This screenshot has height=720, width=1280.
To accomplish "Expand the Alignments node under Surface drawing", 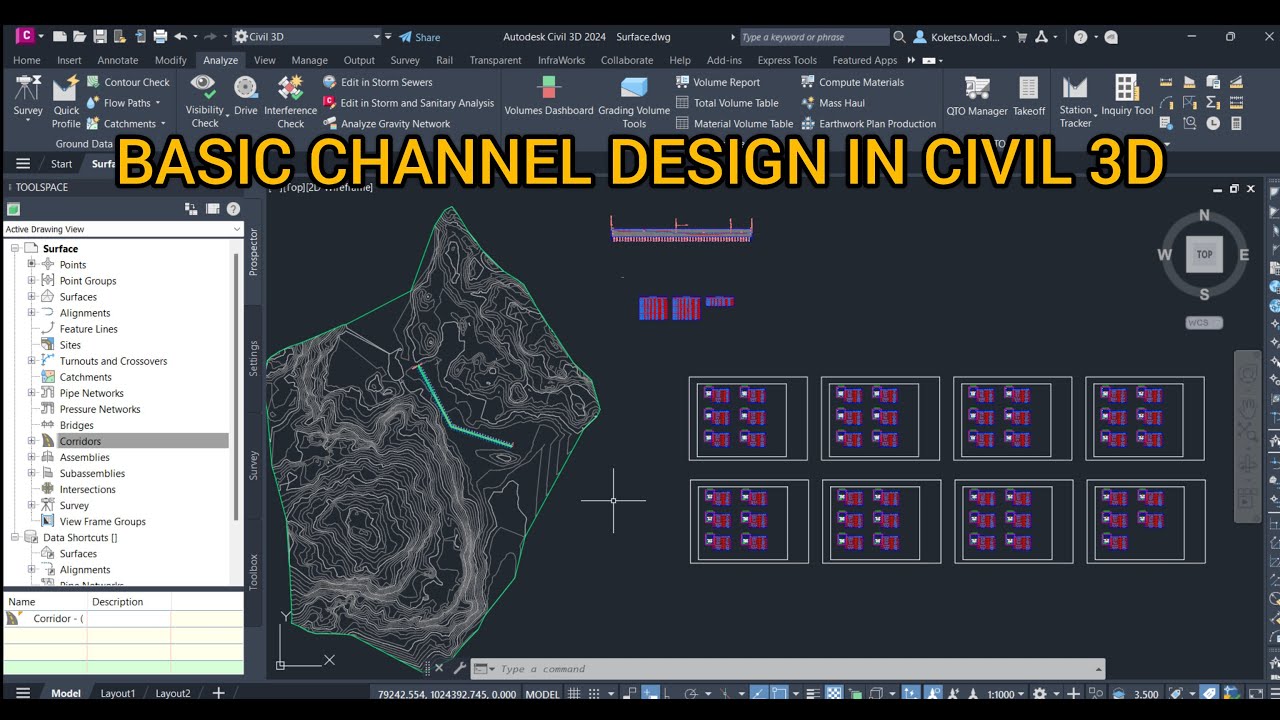I will (32, 313).
